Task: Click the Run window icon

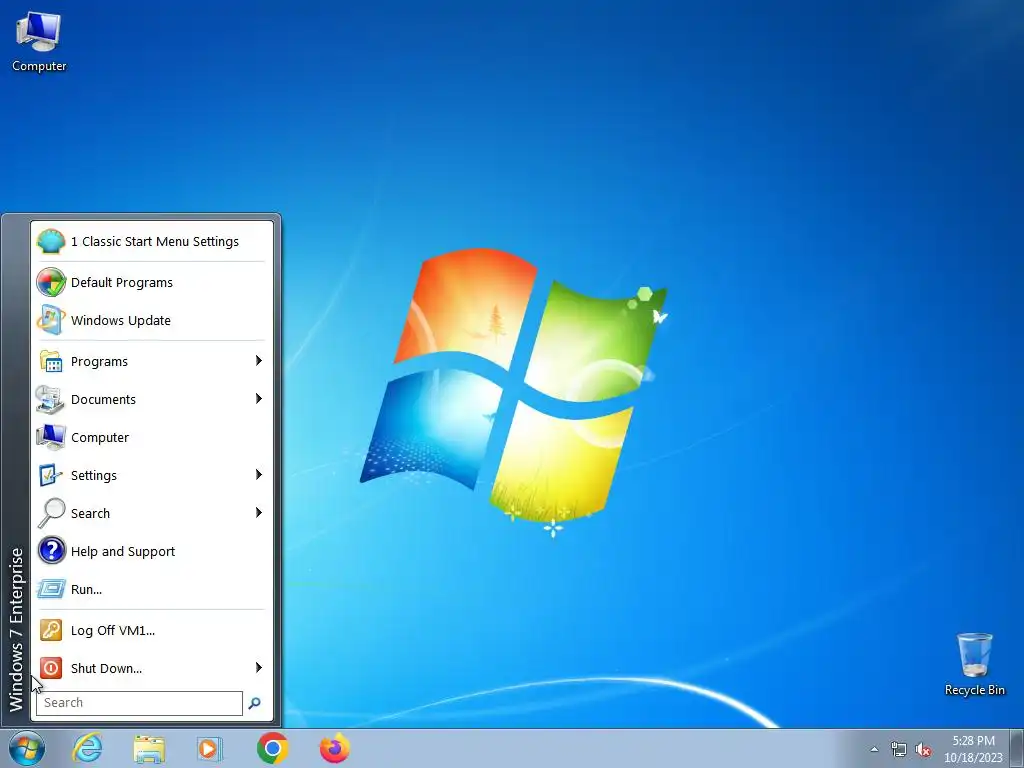Action: tap(51, 589)
